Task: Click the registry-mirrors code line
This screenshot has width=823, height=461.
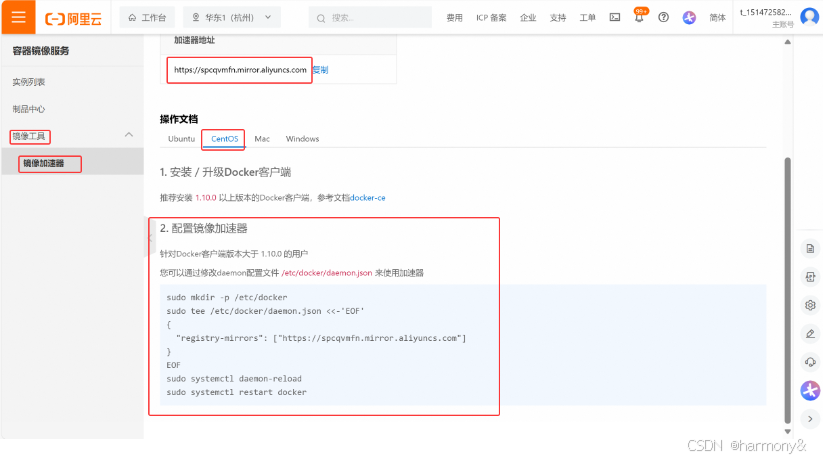Action: tap(321, 338)
